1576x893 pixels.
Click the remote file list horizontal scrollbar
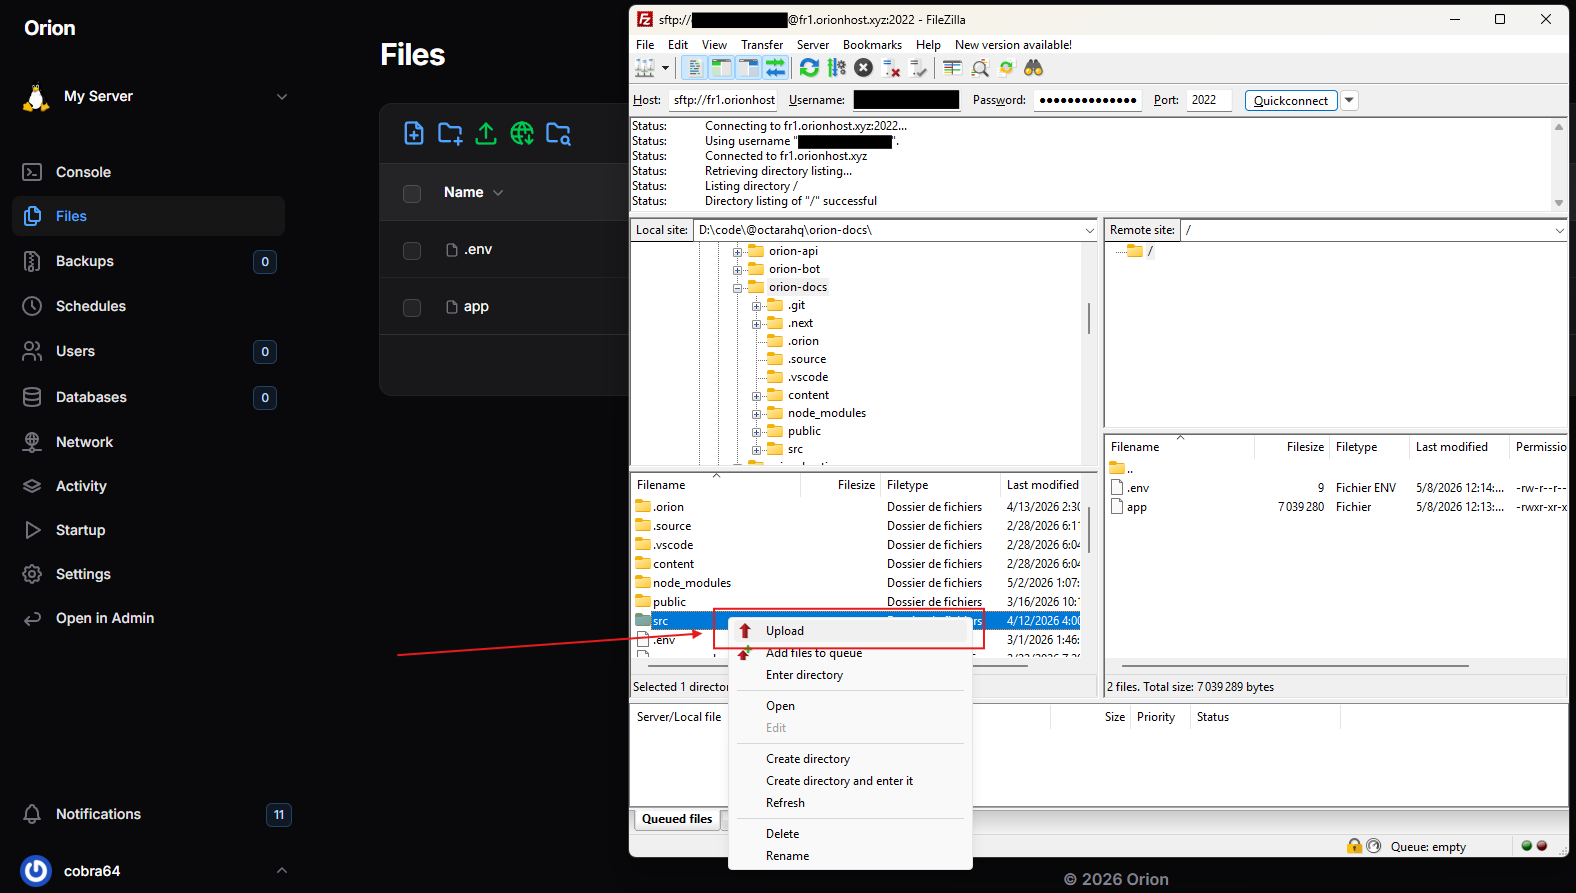(1295, 666)
